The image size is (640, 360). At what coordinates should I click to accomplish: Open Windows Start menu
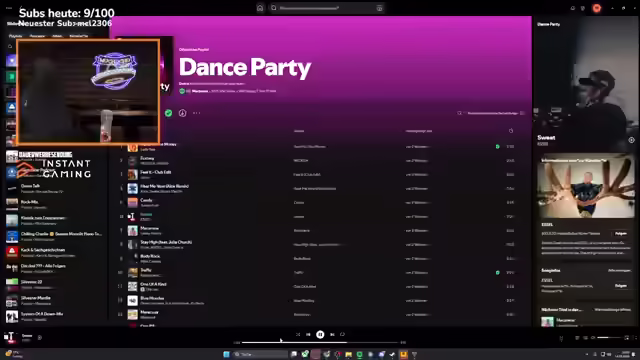[x=227, y=354]
